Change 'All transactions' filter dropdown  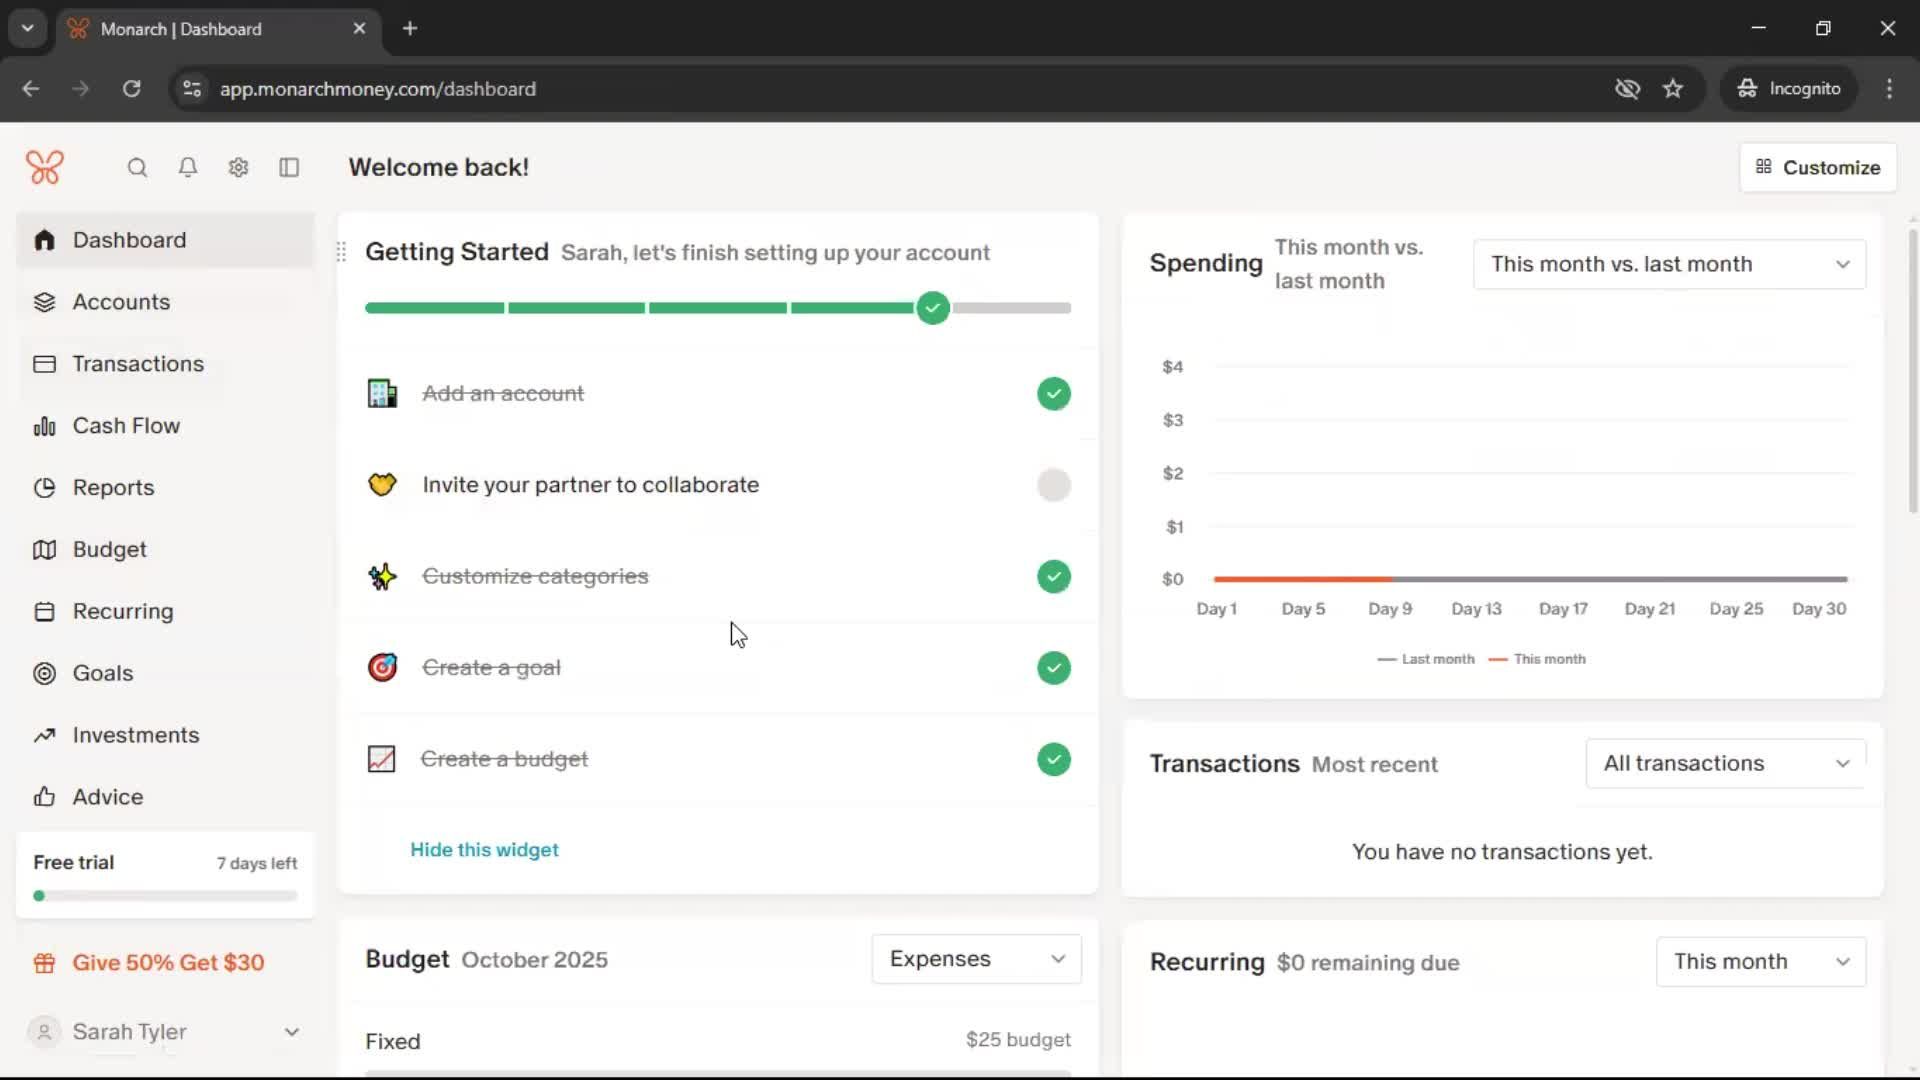[x=1724, y=763]
